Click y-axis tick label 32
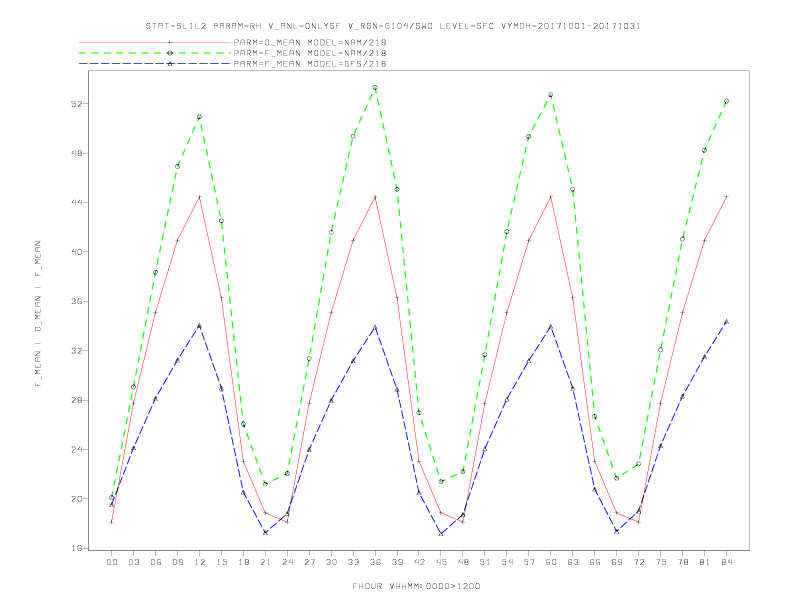 tap(78, 350)
